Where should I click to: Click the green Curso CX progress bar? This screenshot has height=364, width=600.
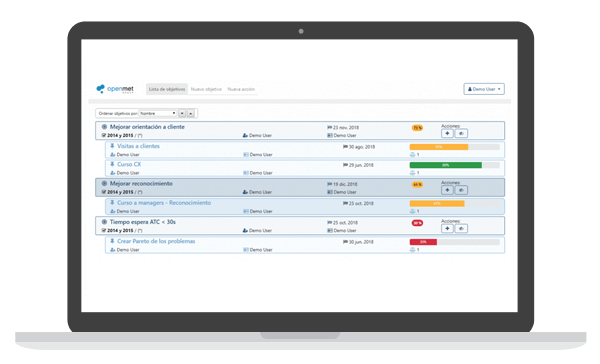click(446, 165)
